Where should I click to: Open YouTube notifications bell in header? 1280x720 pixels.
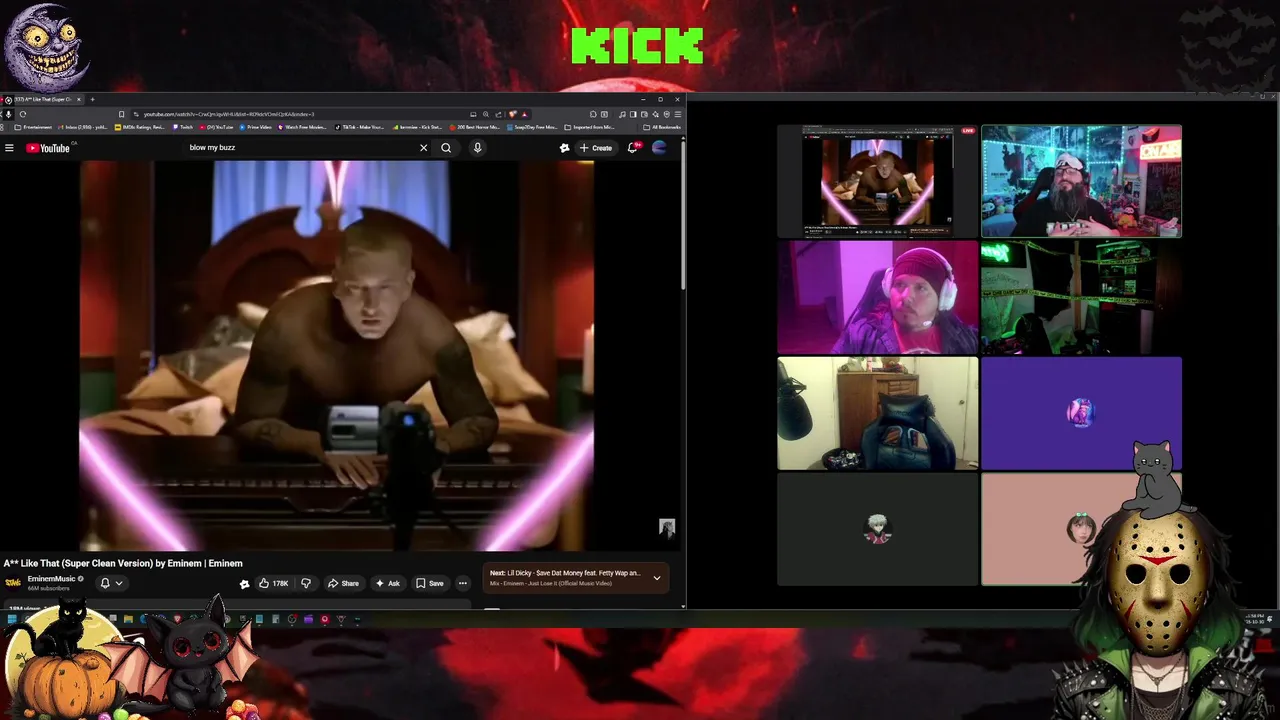(x=633, y=148)
